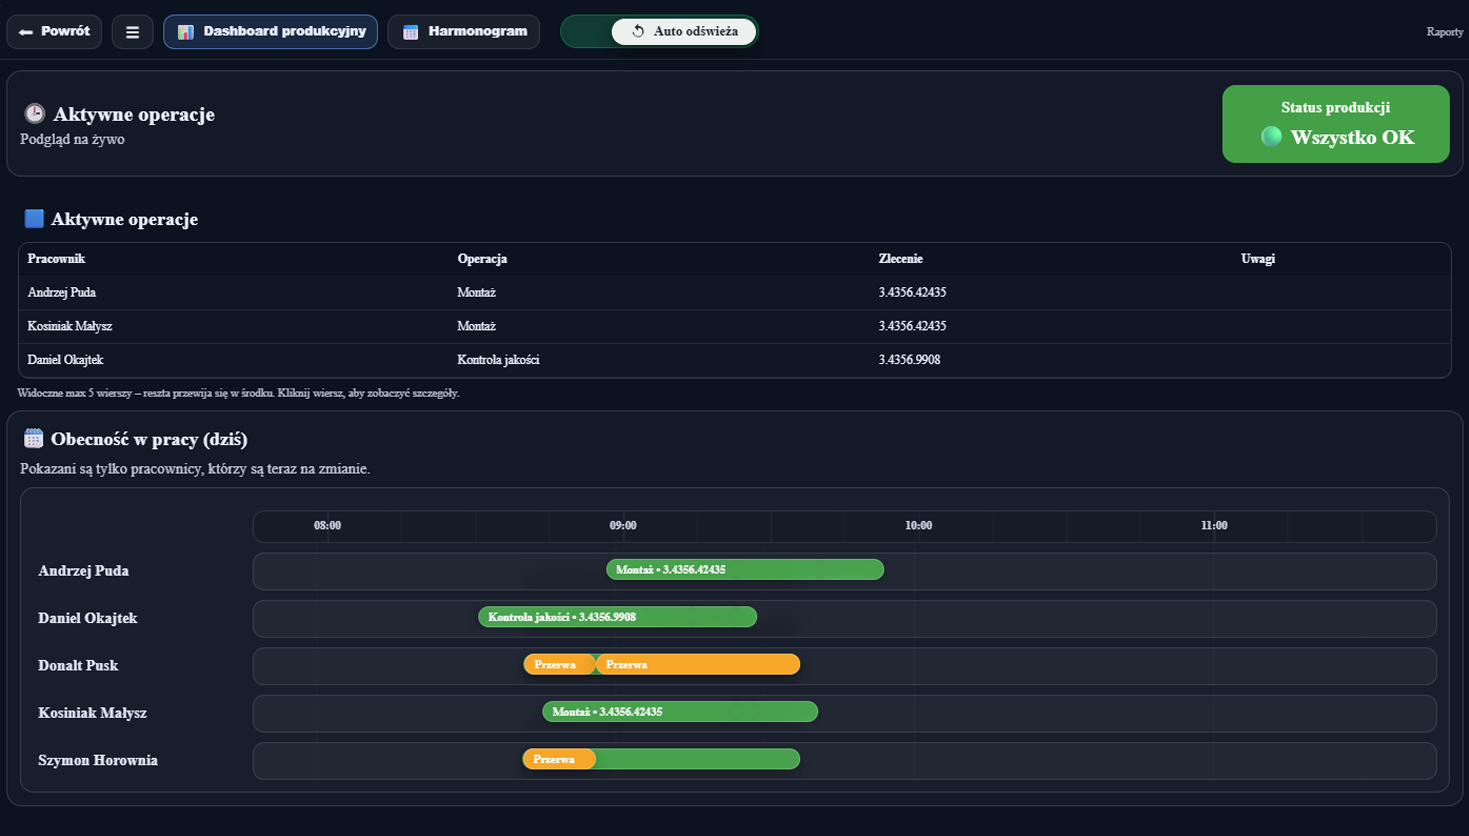Click the left arrow icon on Powrót

[x=26, y=32]
